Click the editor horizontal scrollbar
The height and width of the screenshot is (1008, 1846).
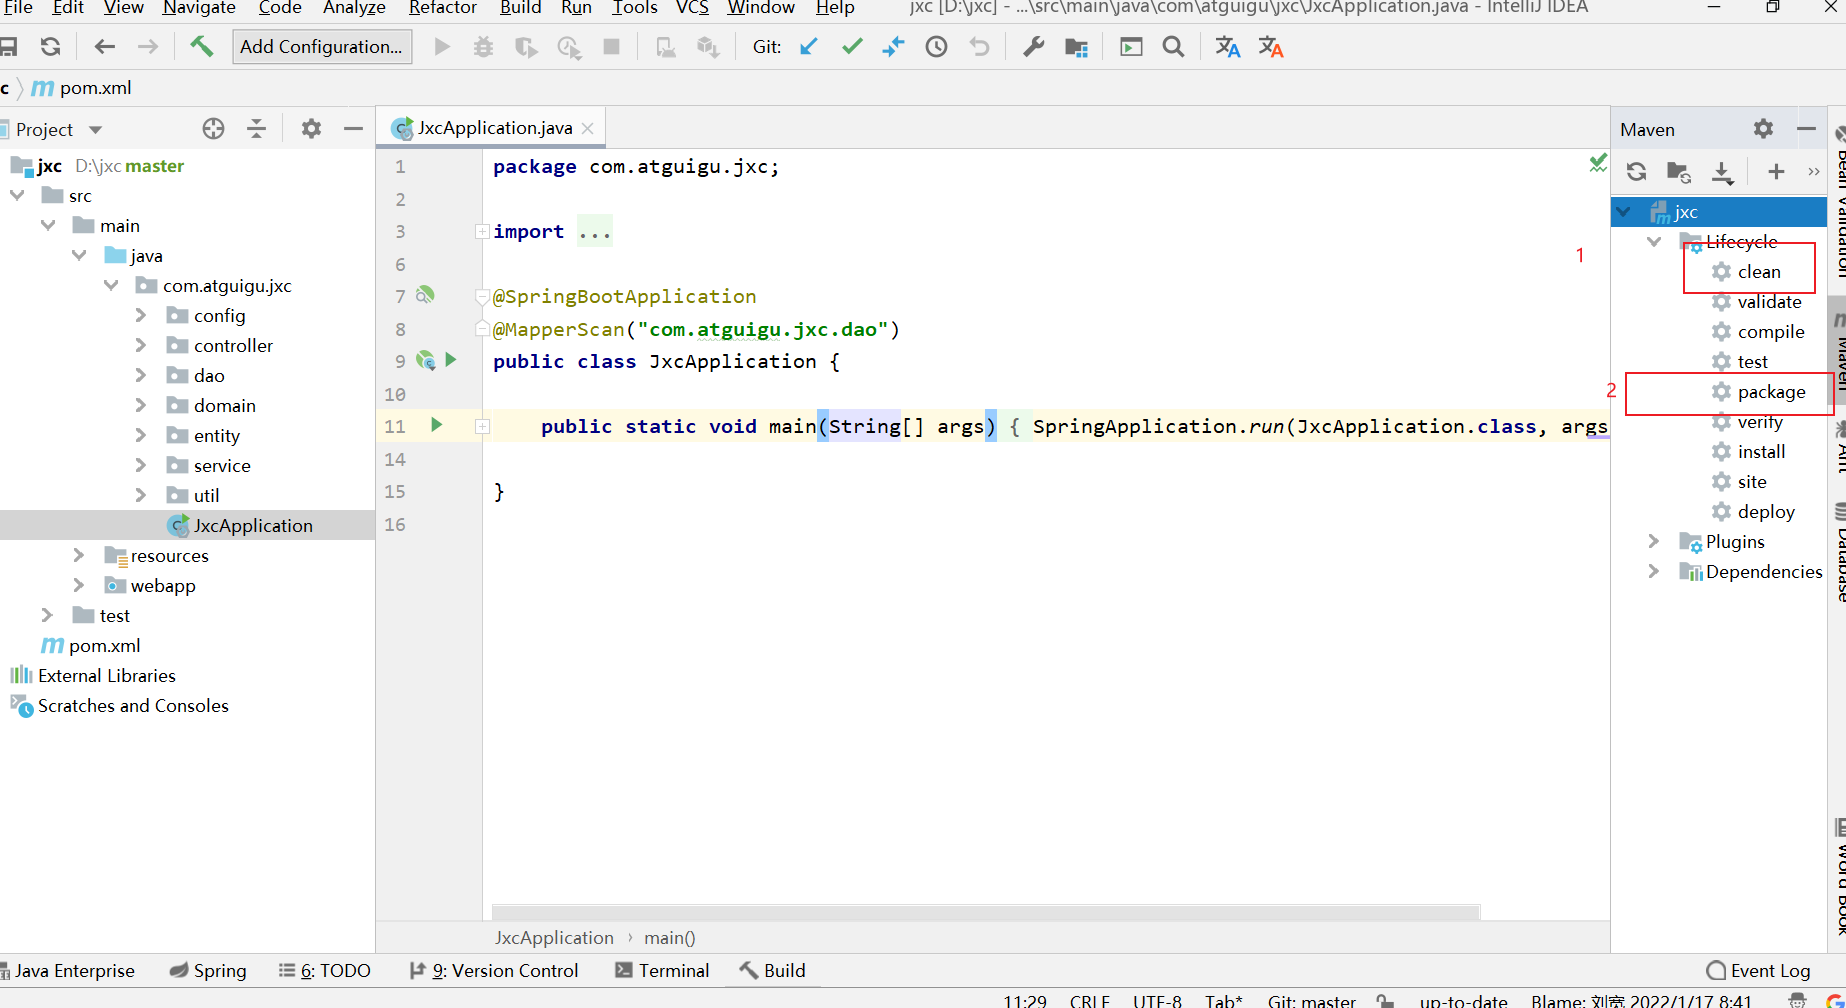tap(985, 912)
